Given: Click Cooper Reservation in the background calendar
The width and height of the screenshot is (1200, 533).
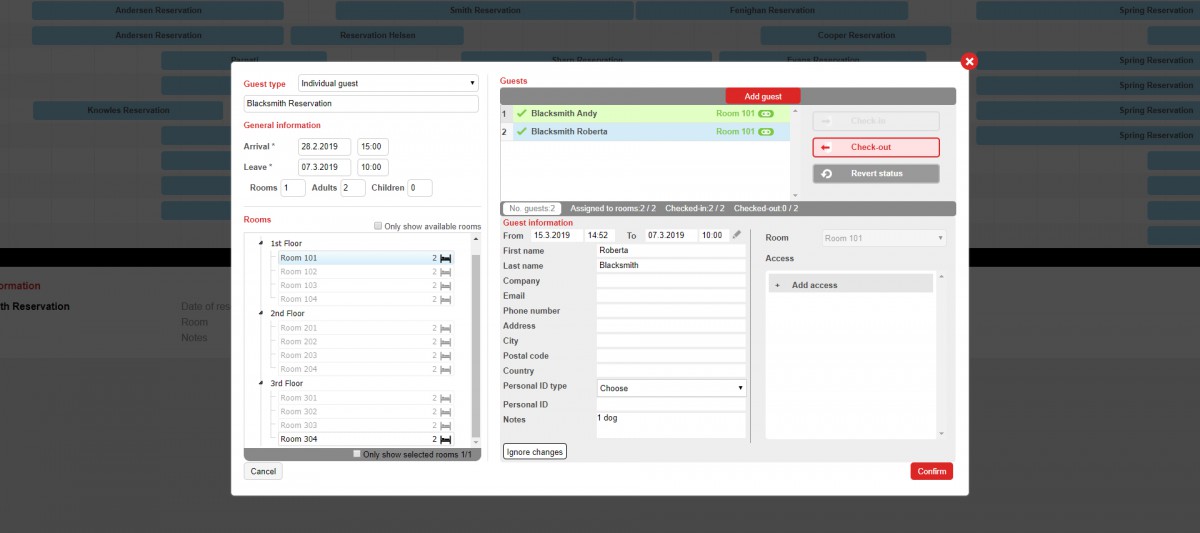Looking at the screenshot, I should 856,35.
